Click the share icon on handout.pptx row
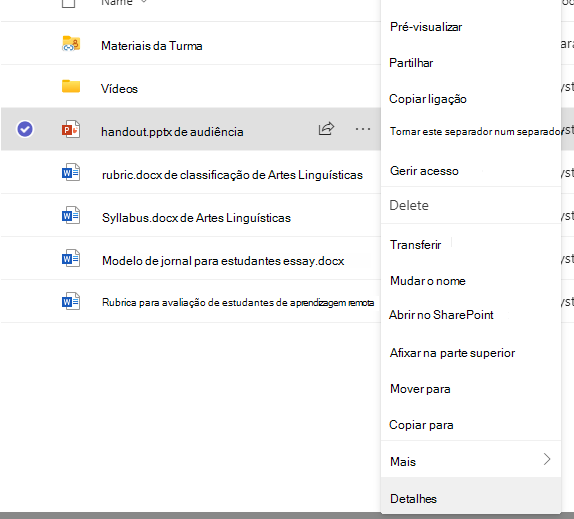The height and width of the screenshot is (519, 574). click(x=326, y=129)
